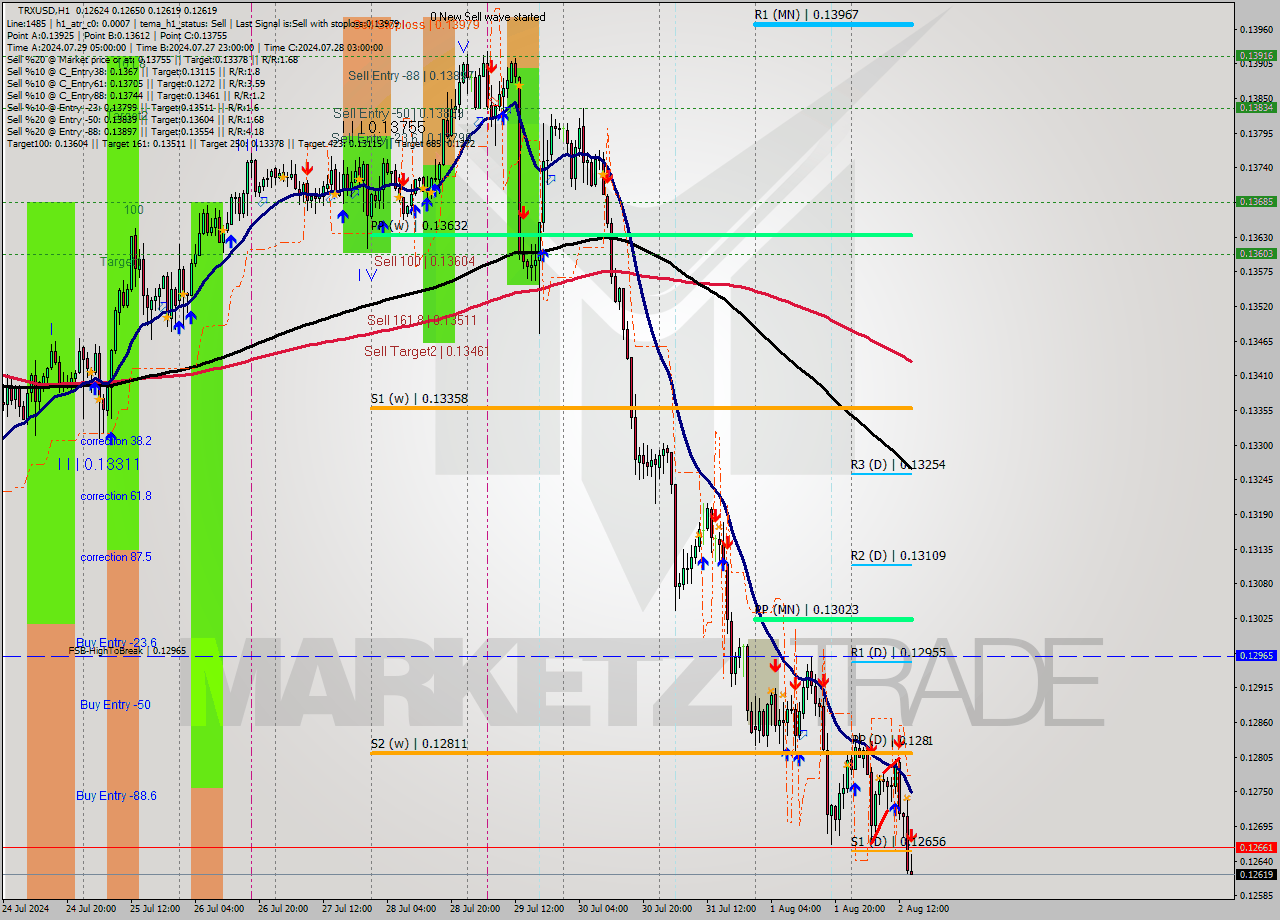Click the 0 New Sell wave started text

tap(488, 17)
